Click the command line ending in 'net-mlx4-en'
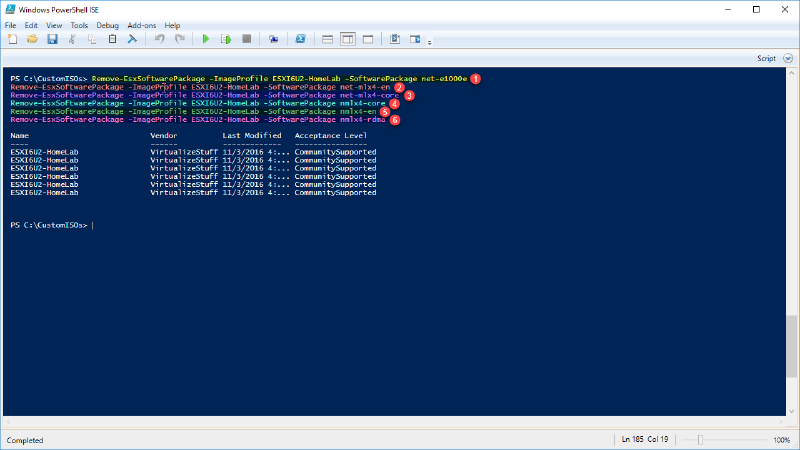 coord(200,87)
